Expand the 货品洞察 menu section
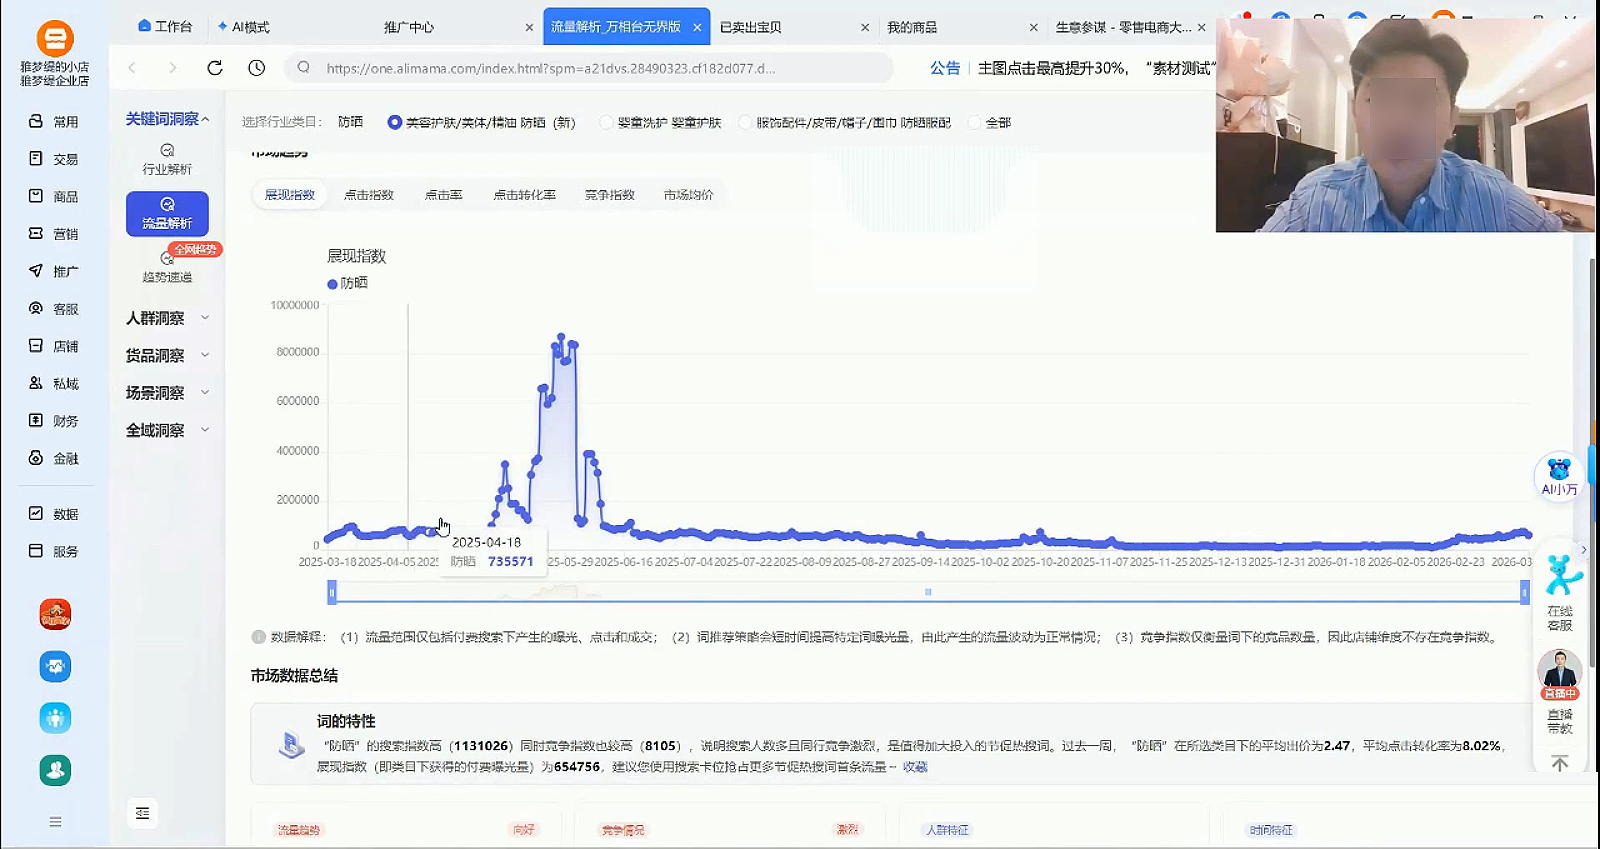Image resolution: width=1600 pixels, height=849 pixels. point(167,356)
